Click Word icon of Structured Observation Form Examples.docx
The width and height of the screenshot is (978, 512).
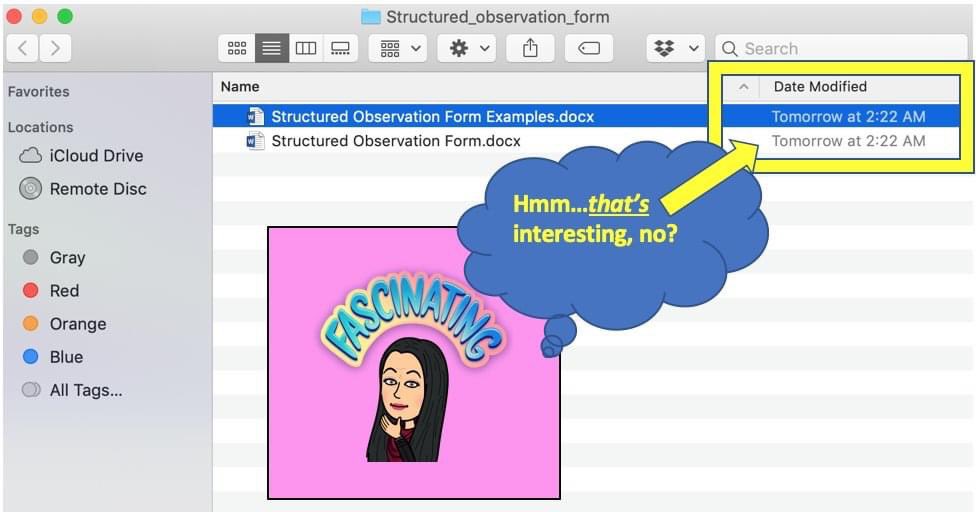254,117
